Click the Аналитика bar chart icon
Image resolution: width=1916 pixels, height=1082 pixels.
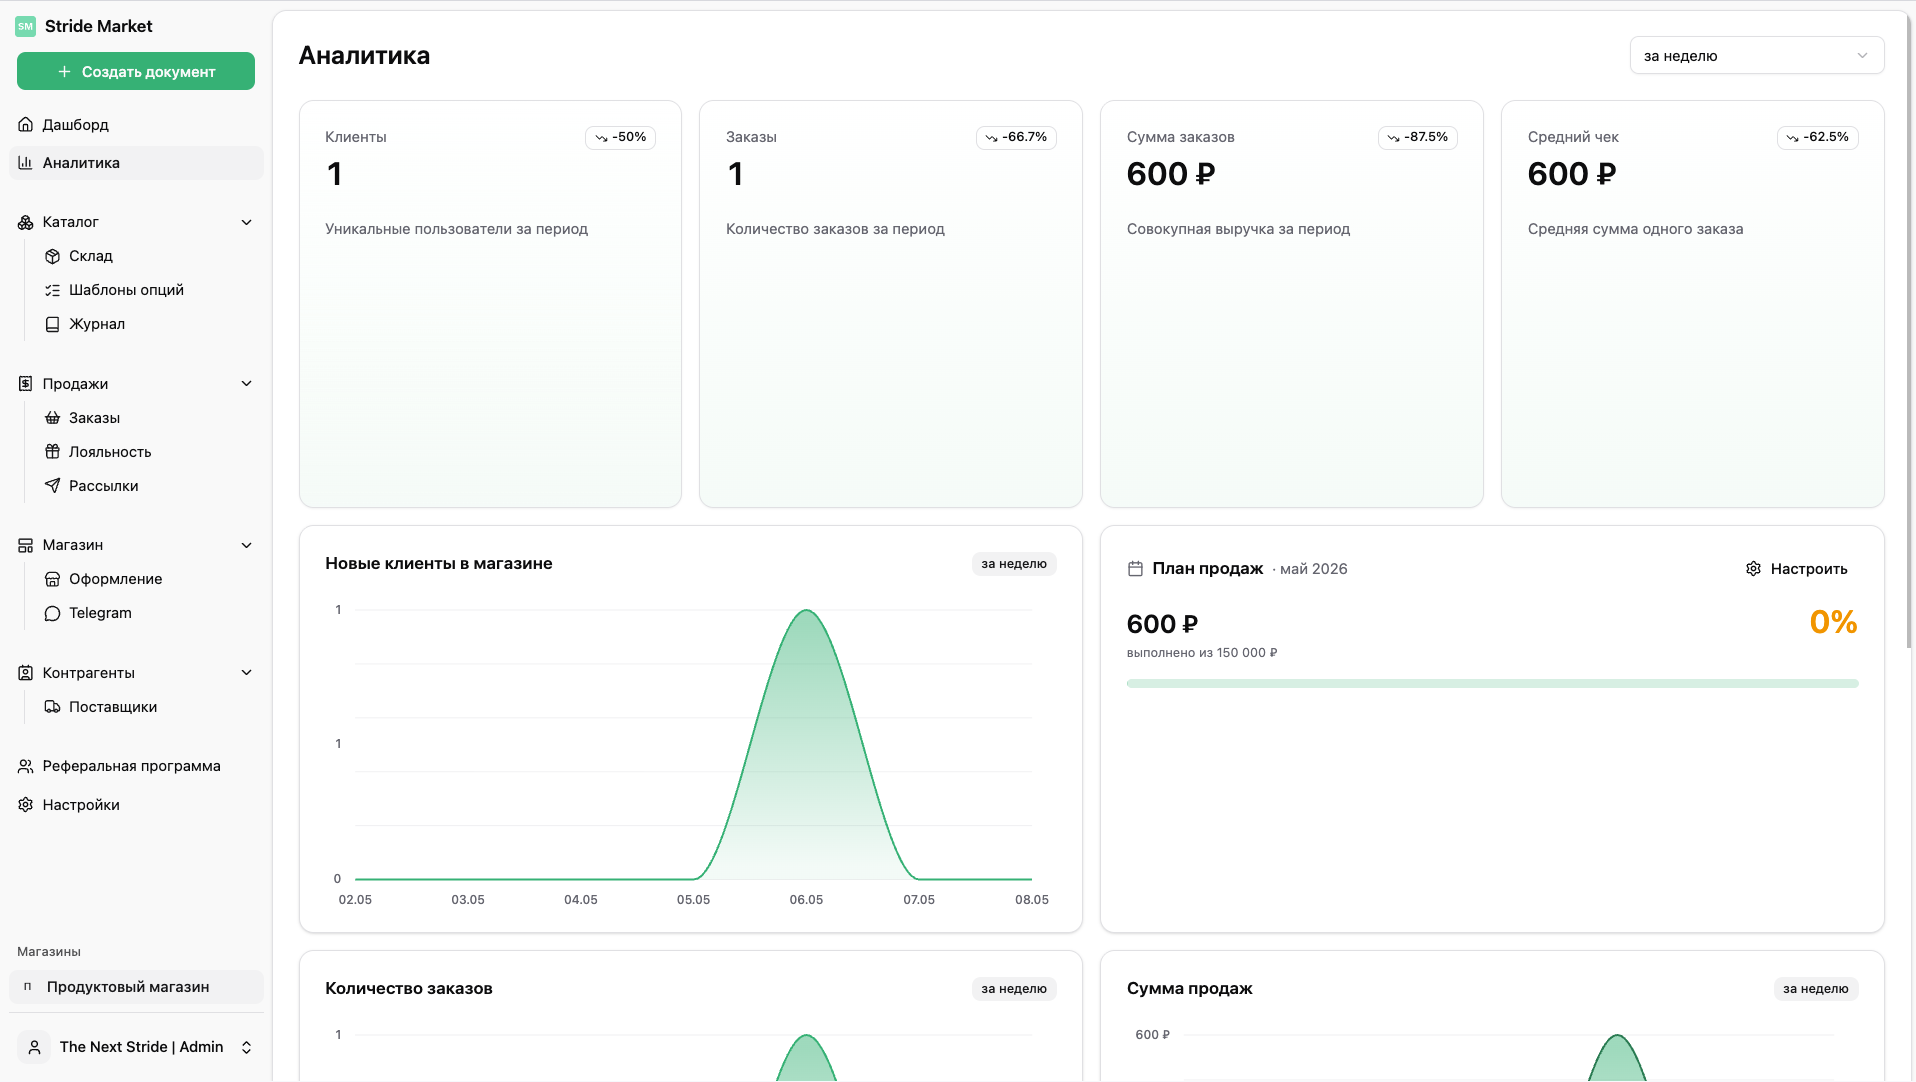(x=26, y=163)
